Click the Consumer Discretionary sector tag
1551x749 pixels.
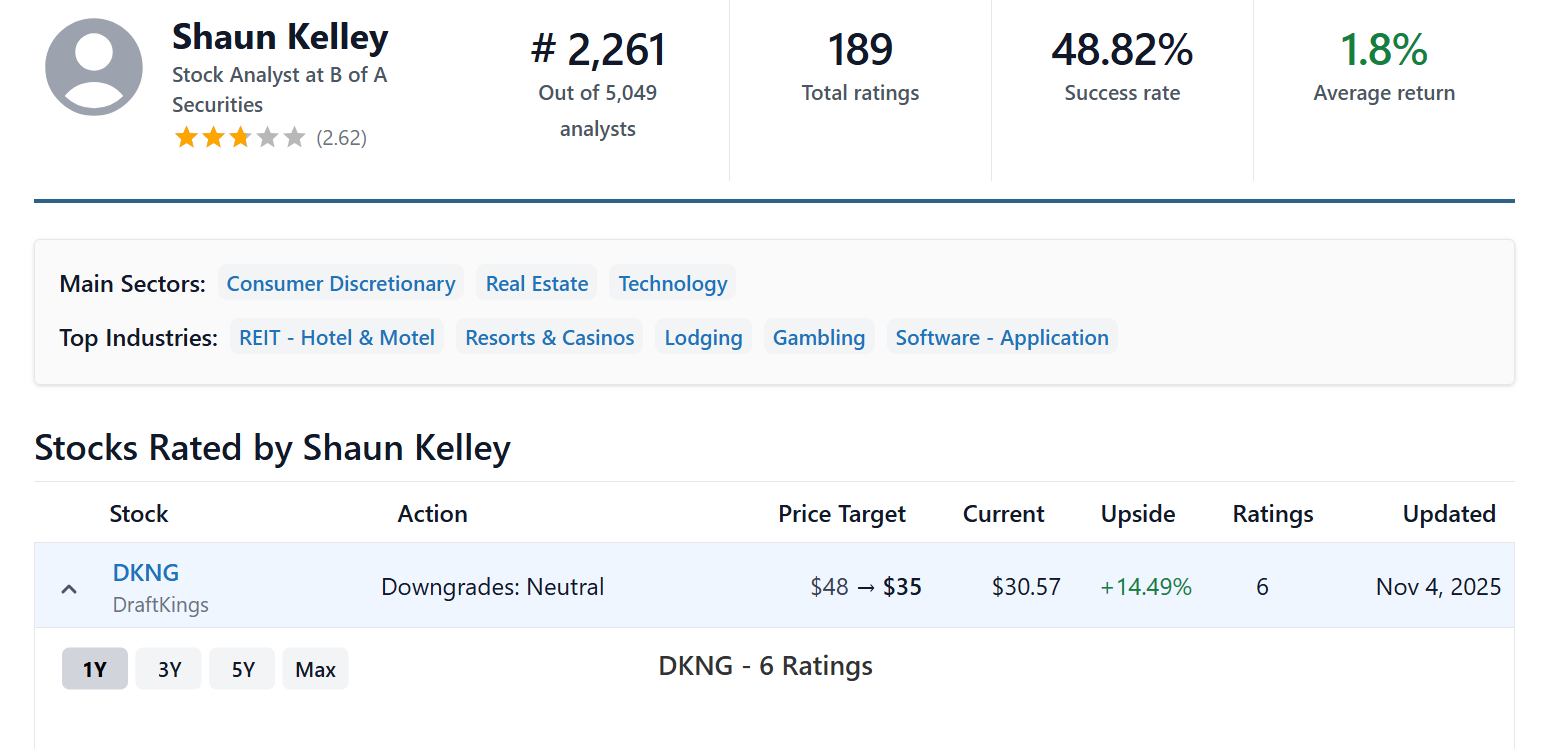[x=340, y=283]
